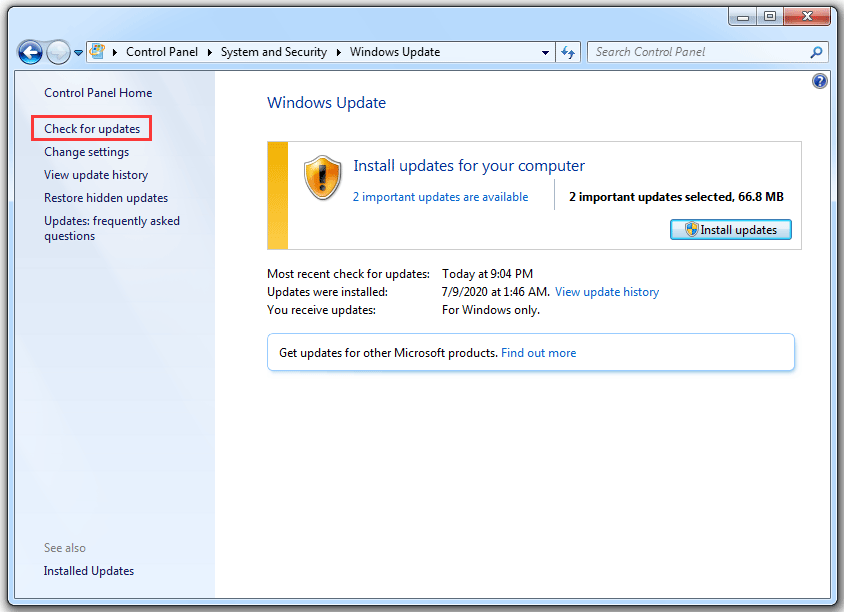Close the Windows Update window

(806, 17)
